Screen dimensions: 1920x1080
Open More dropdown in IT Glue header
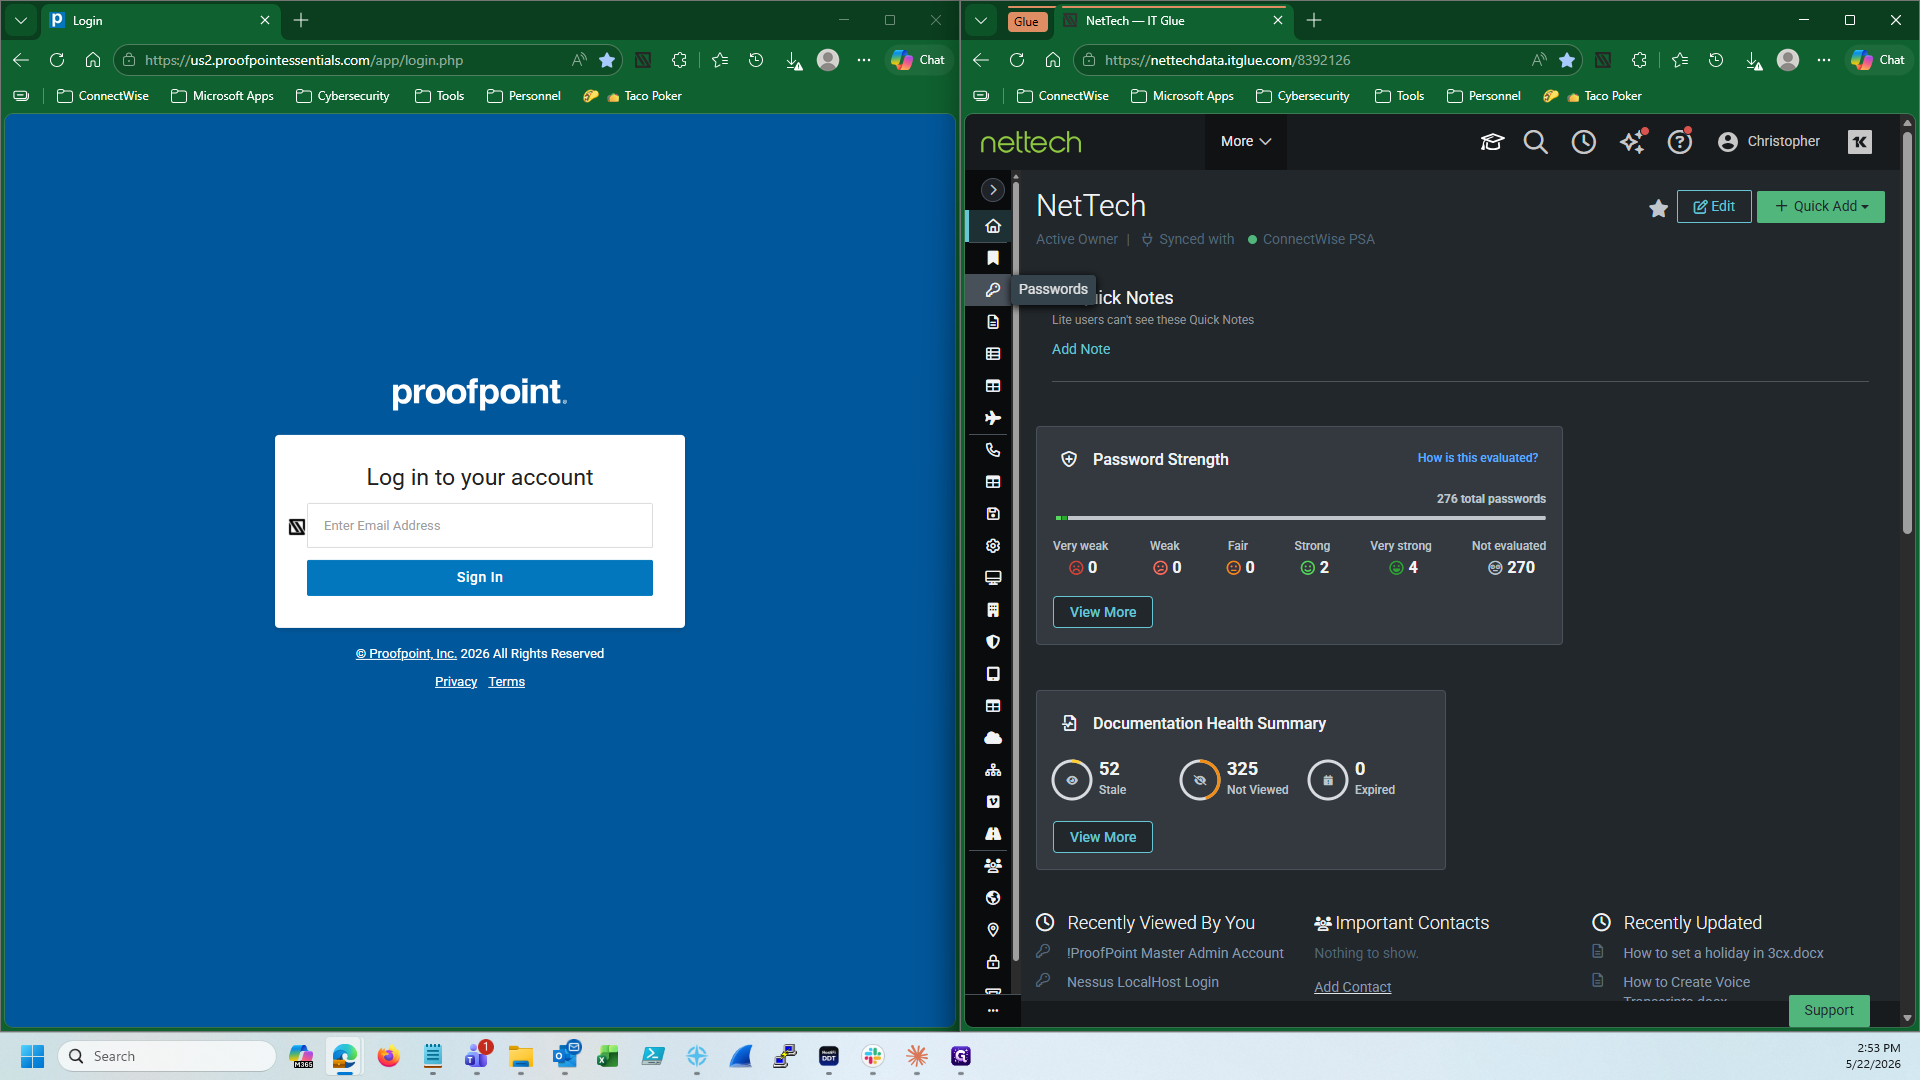point(1245,142)
